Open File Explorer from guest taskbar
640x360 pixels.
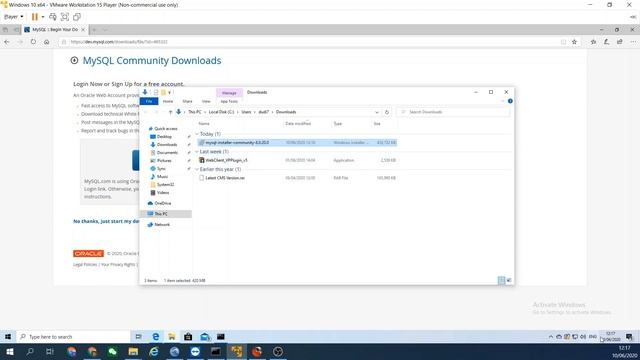pyautogui.click(x=172, y=337)
